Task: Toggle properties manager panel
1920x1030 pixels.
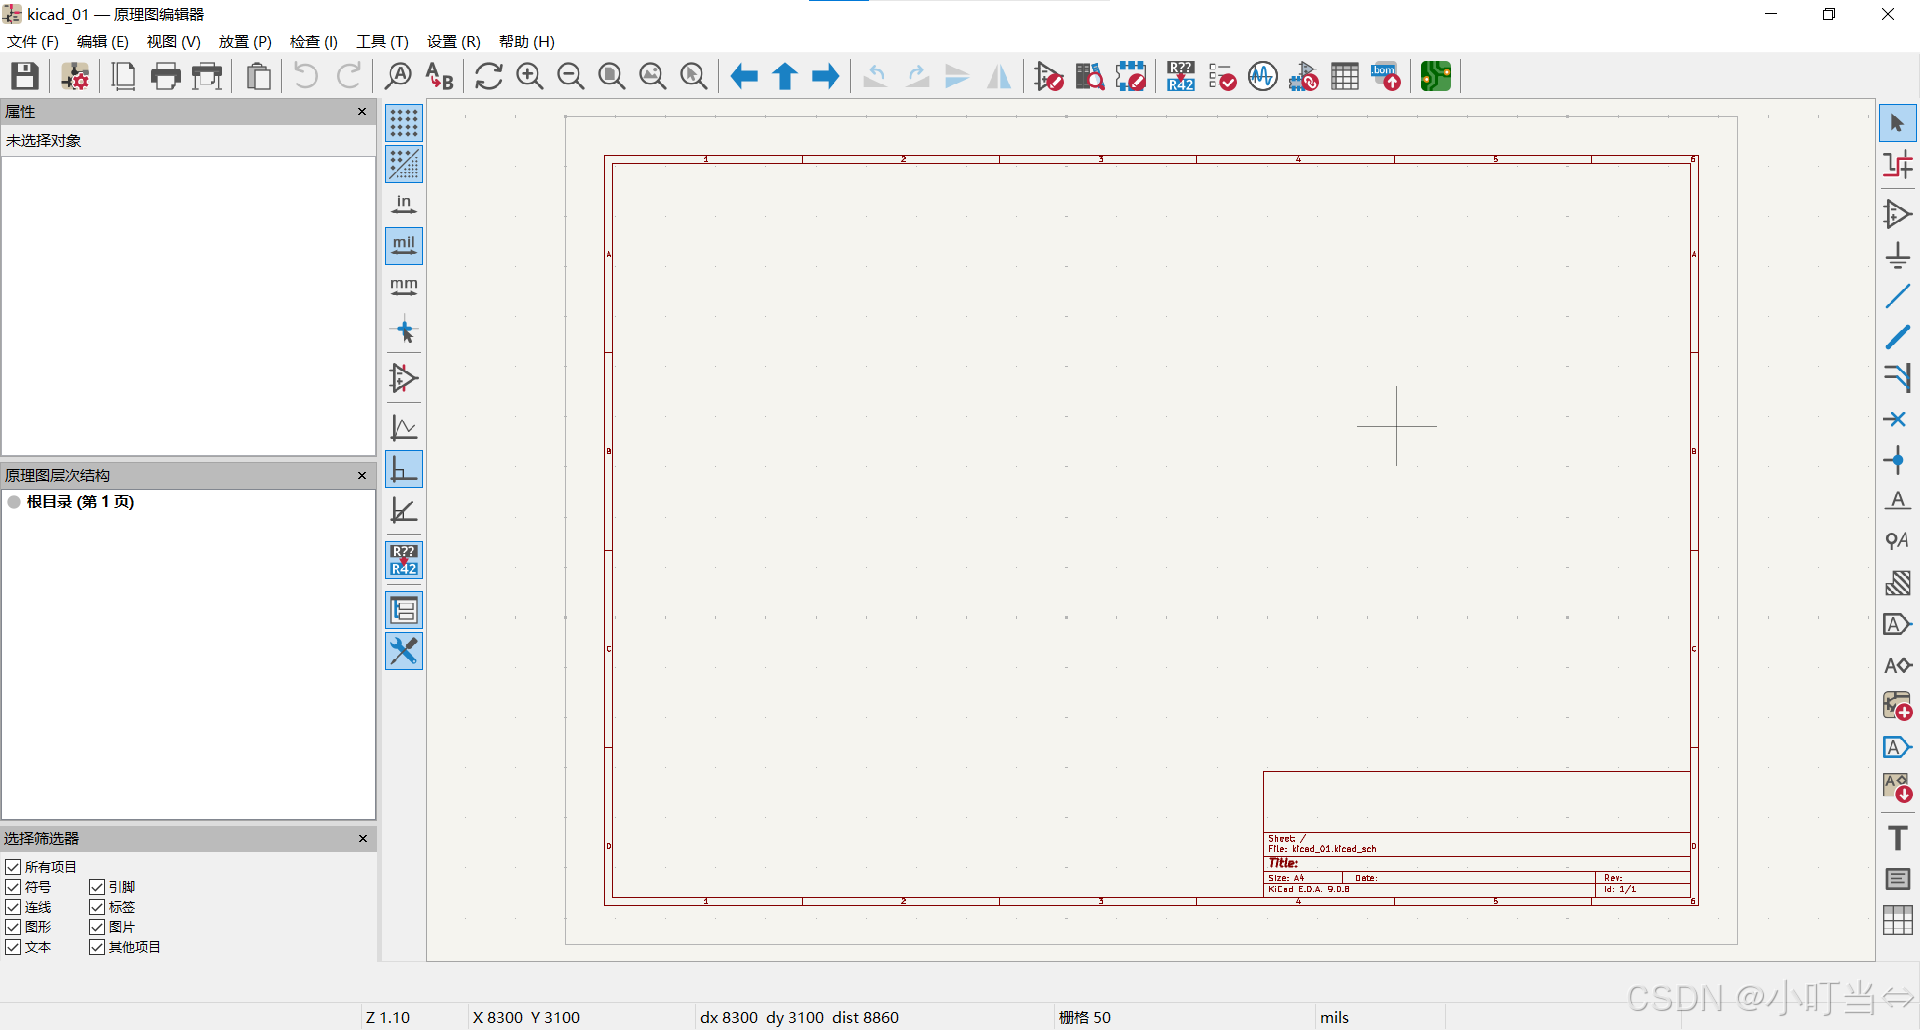Action: coord(404,652)
